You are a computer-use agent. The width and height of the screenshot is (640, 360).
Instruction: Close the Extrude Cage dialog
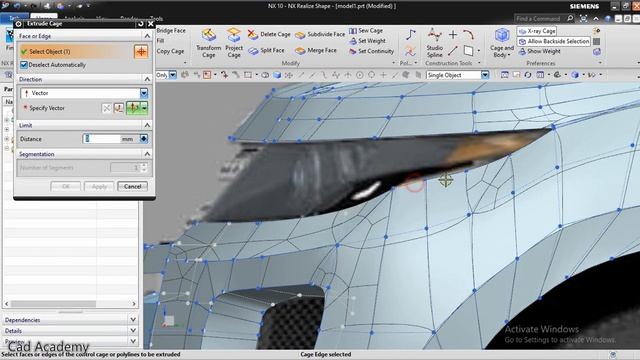pos(150,24)
